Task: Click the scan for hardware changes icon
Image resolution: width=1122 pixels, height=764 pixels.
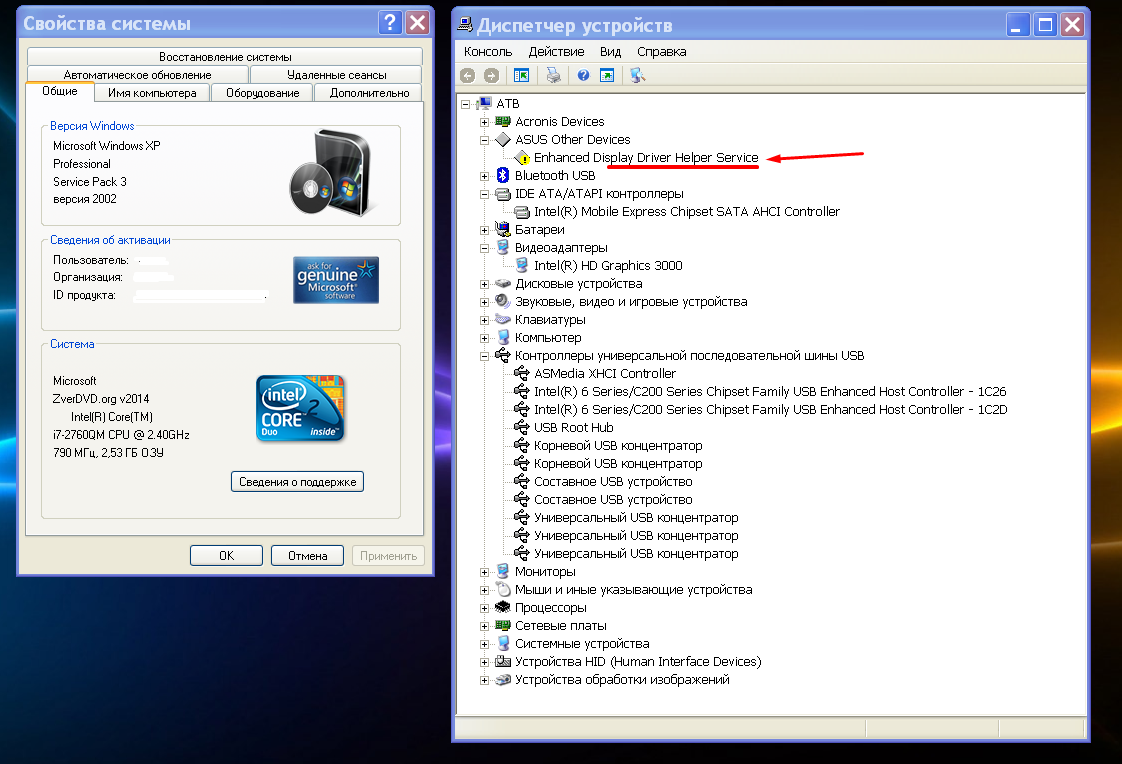Action: (x=638, y=75)
